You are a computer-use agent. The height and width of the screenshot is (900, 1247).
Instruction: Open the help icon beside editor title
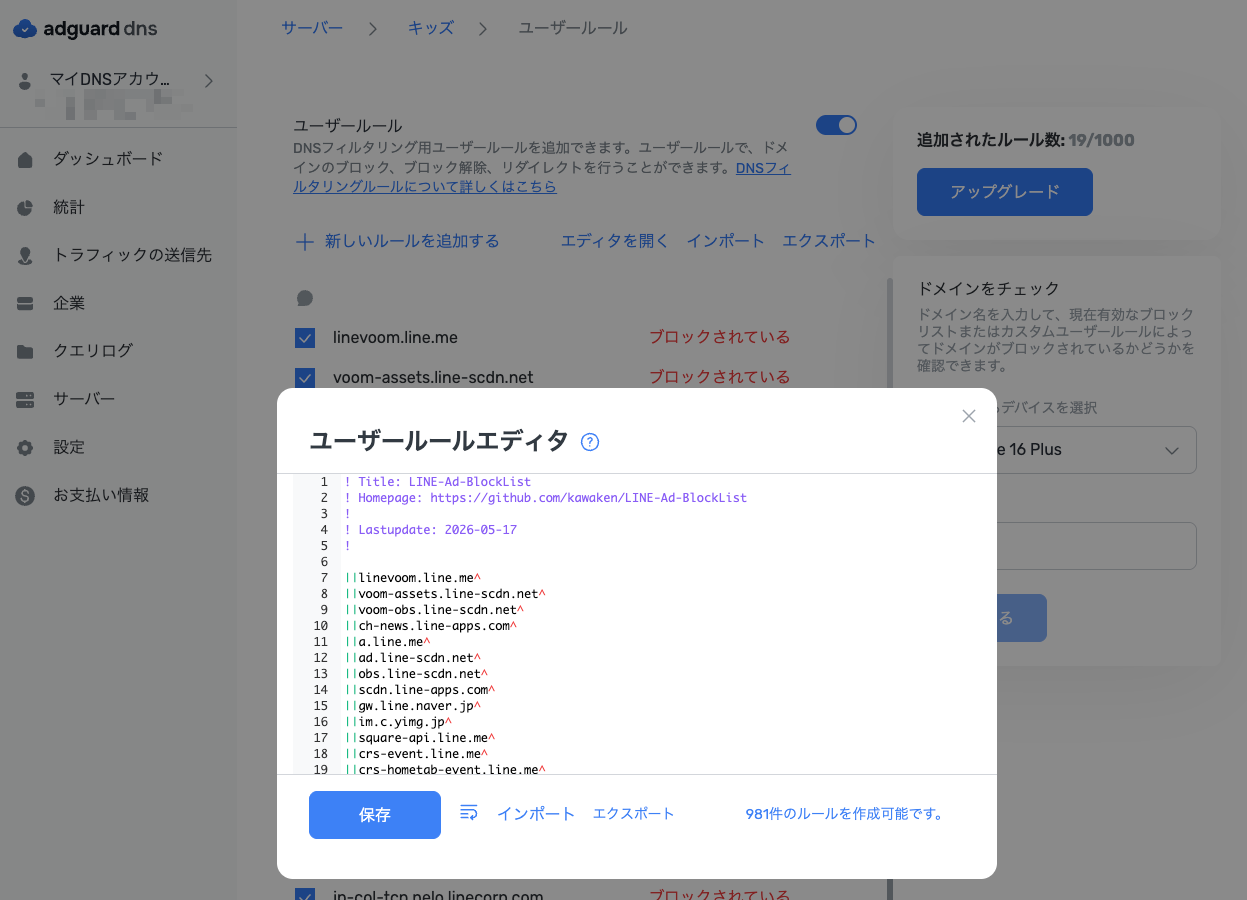coord(590,442)
